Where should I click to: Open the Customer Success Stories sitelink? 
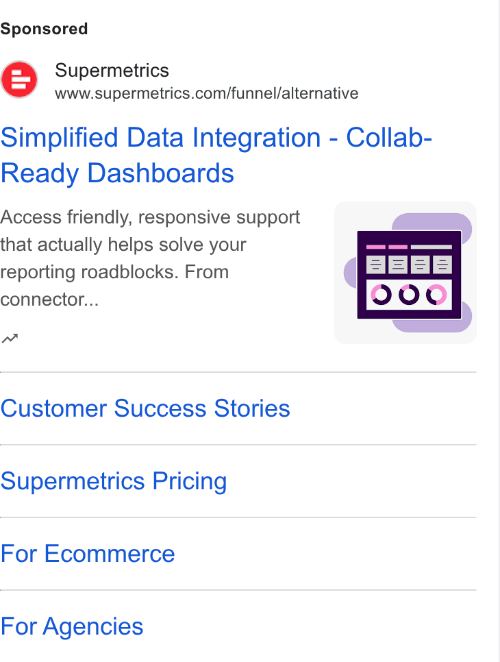(x=145, y=408)
